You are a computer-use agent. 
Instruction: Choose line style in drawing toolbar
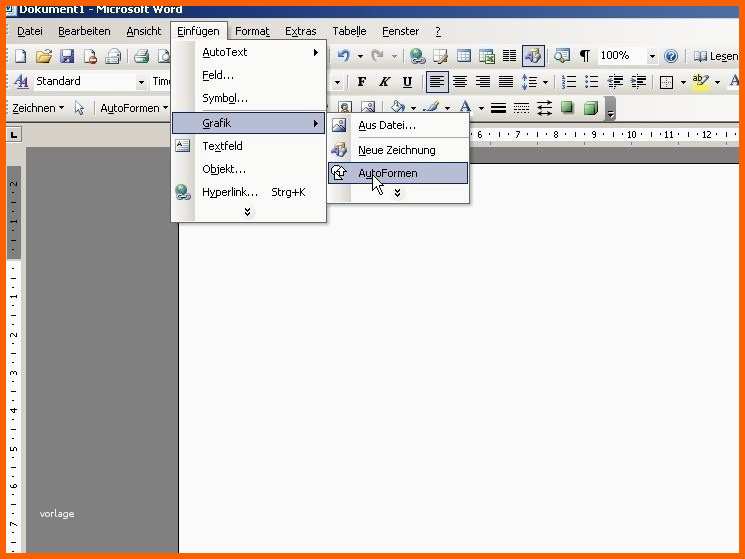point(498,108)
